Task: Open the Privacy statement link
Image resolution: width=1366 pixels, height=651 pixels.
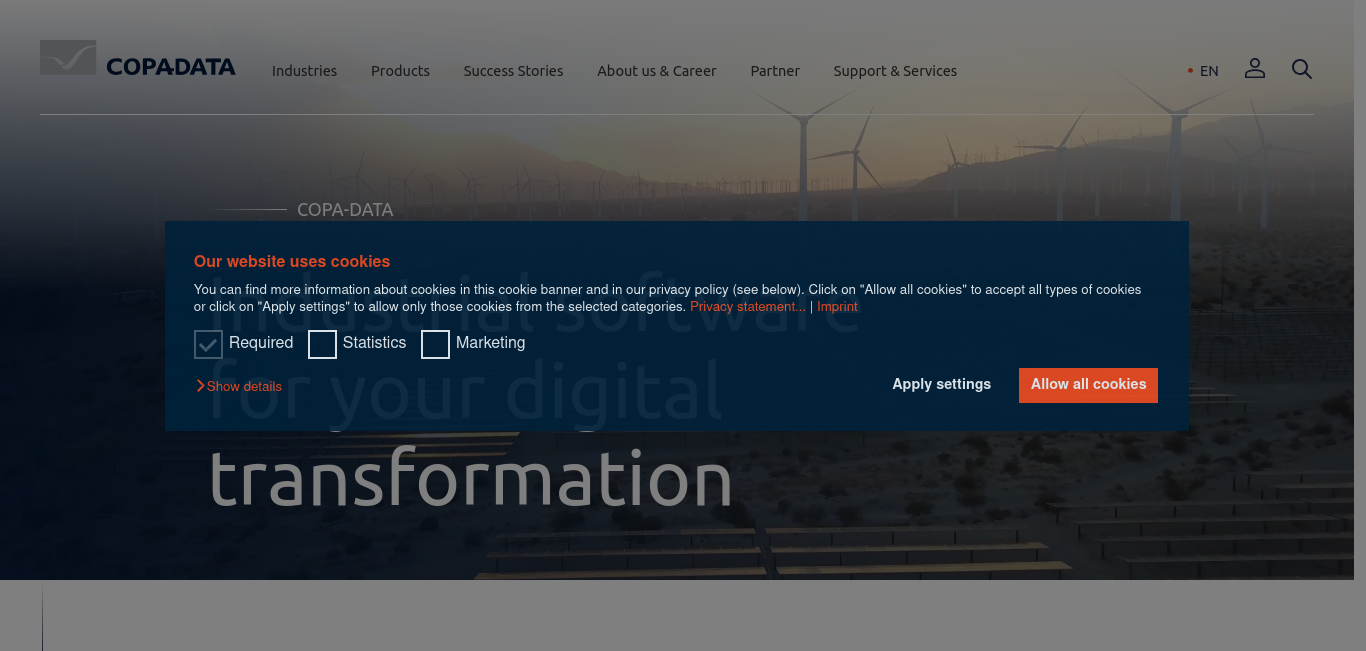Action: point(748,307)
